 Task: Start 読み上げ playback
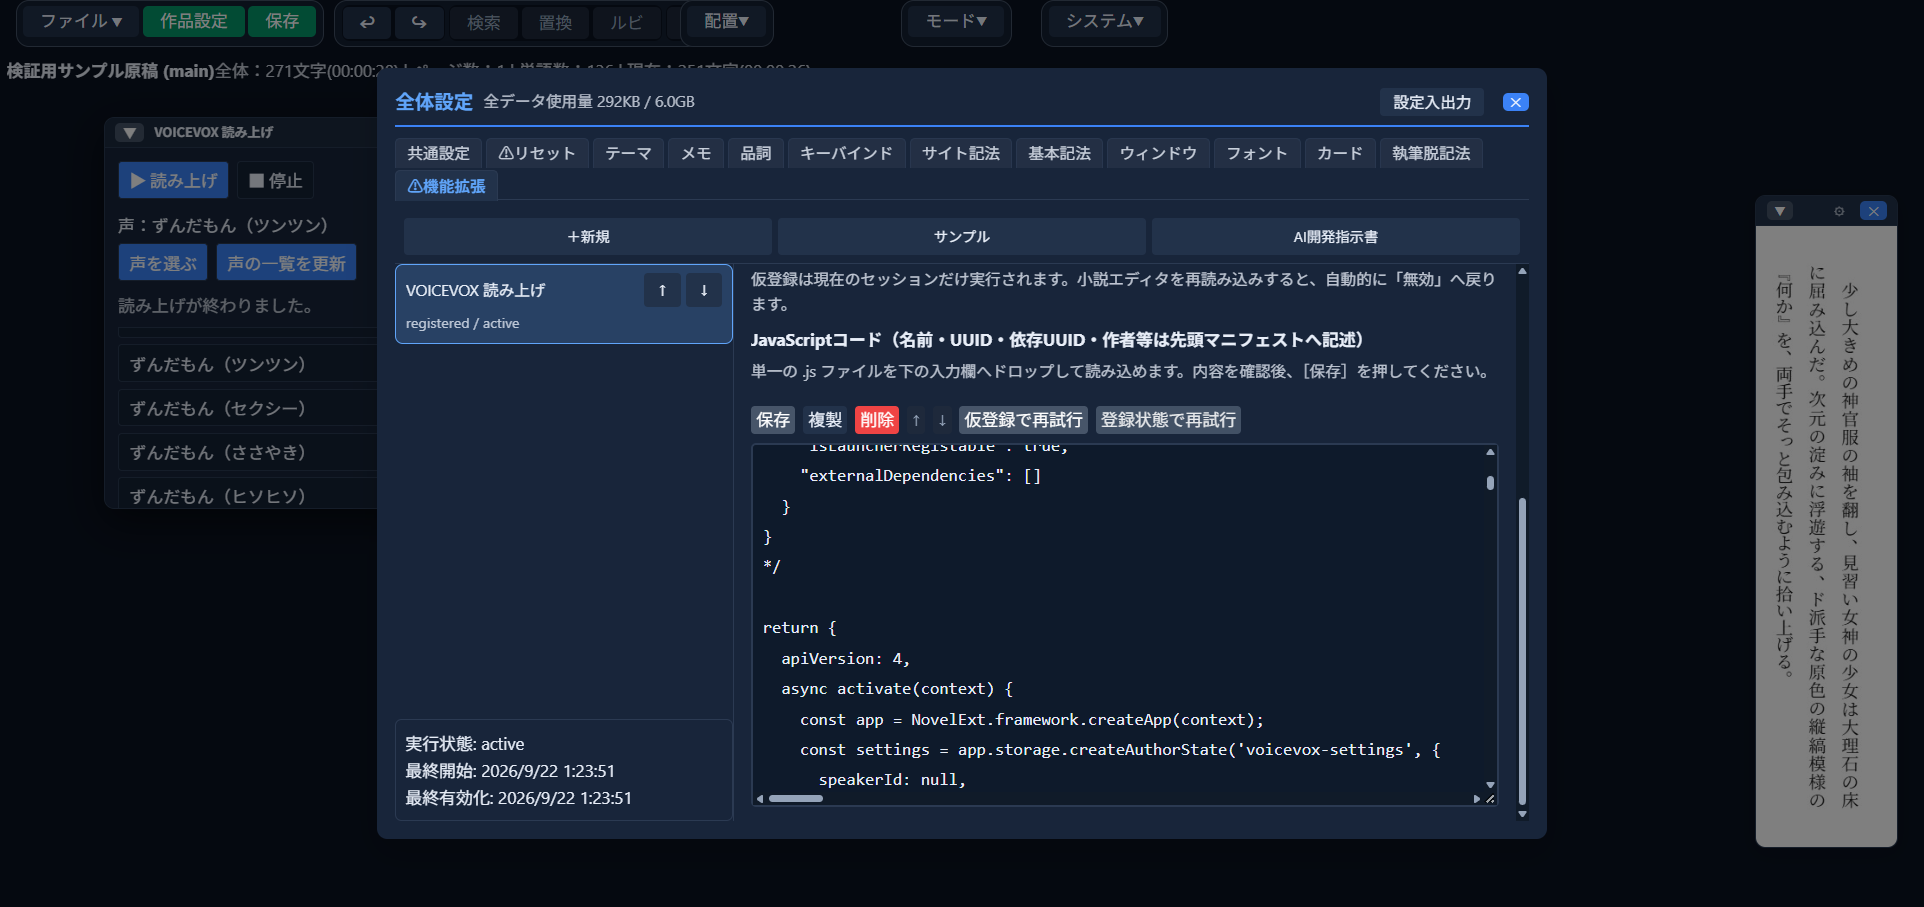pyautogui.click(x=174, y=181)
